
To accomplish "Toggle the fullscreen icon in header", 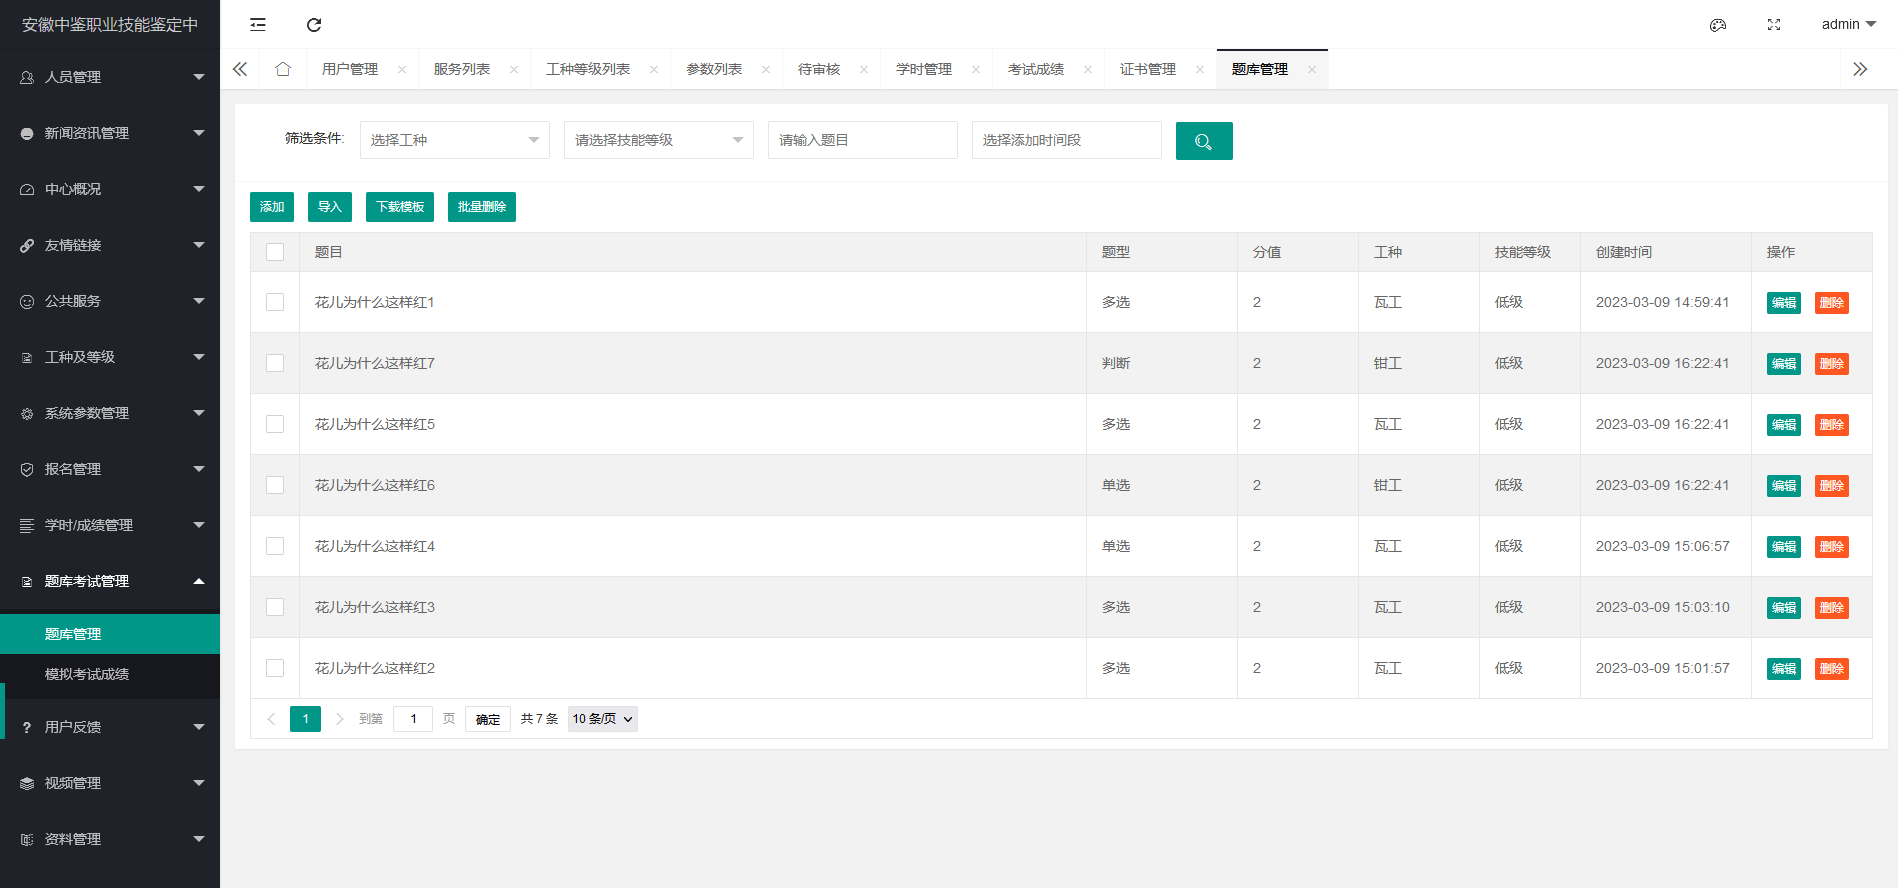I will coord(1774,25).
